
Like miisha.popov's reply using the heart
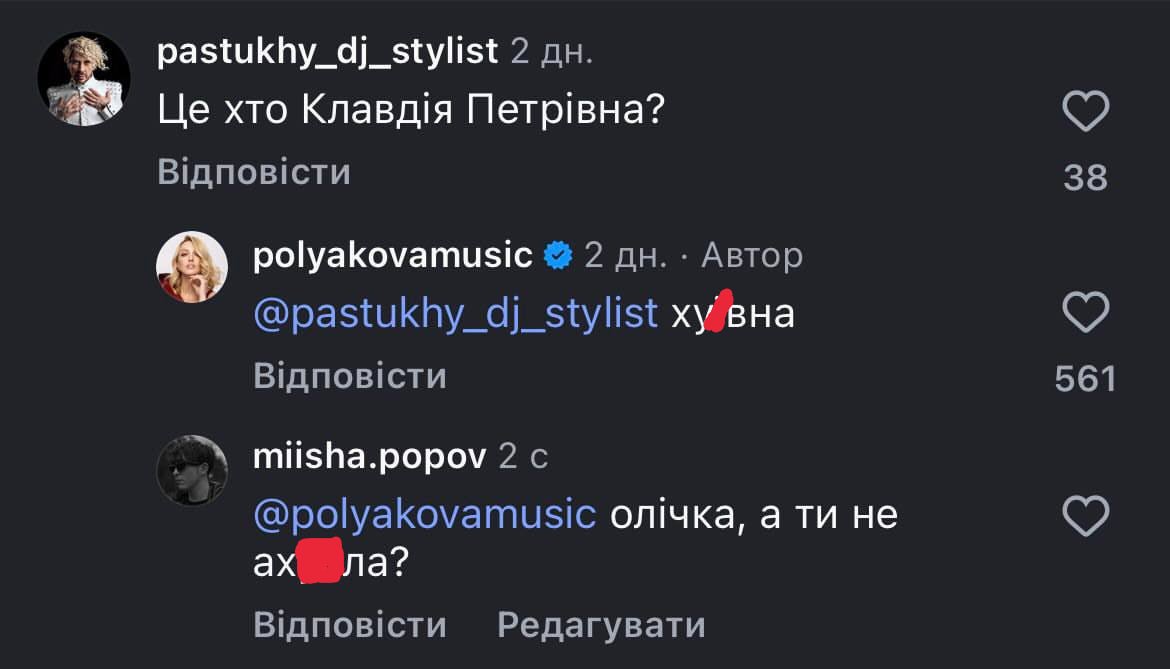(x=1085, y=516)
